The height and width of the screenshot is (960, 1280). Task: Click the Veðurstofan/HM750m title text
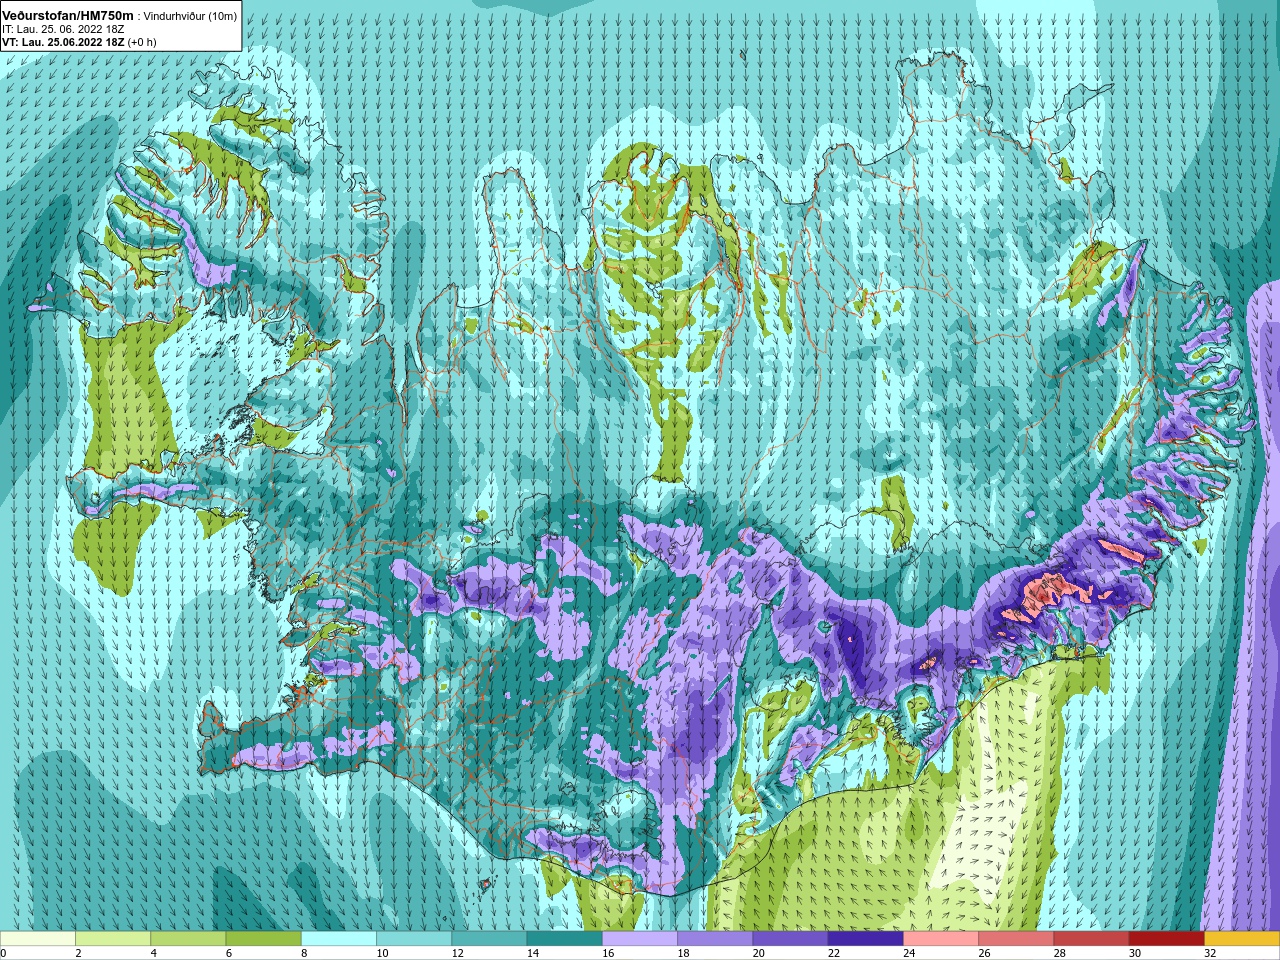click(x=68, y=15)
